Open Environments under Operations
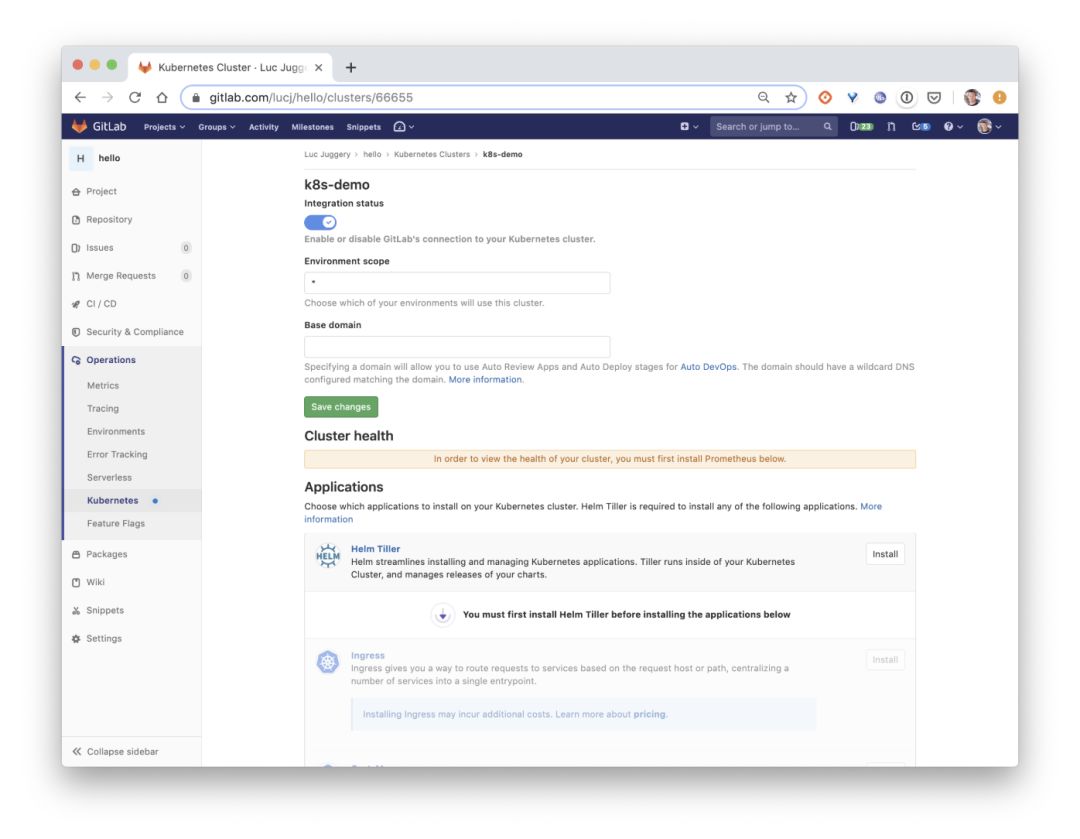The width and height of the screenshot is (1080, 839). 116,431
